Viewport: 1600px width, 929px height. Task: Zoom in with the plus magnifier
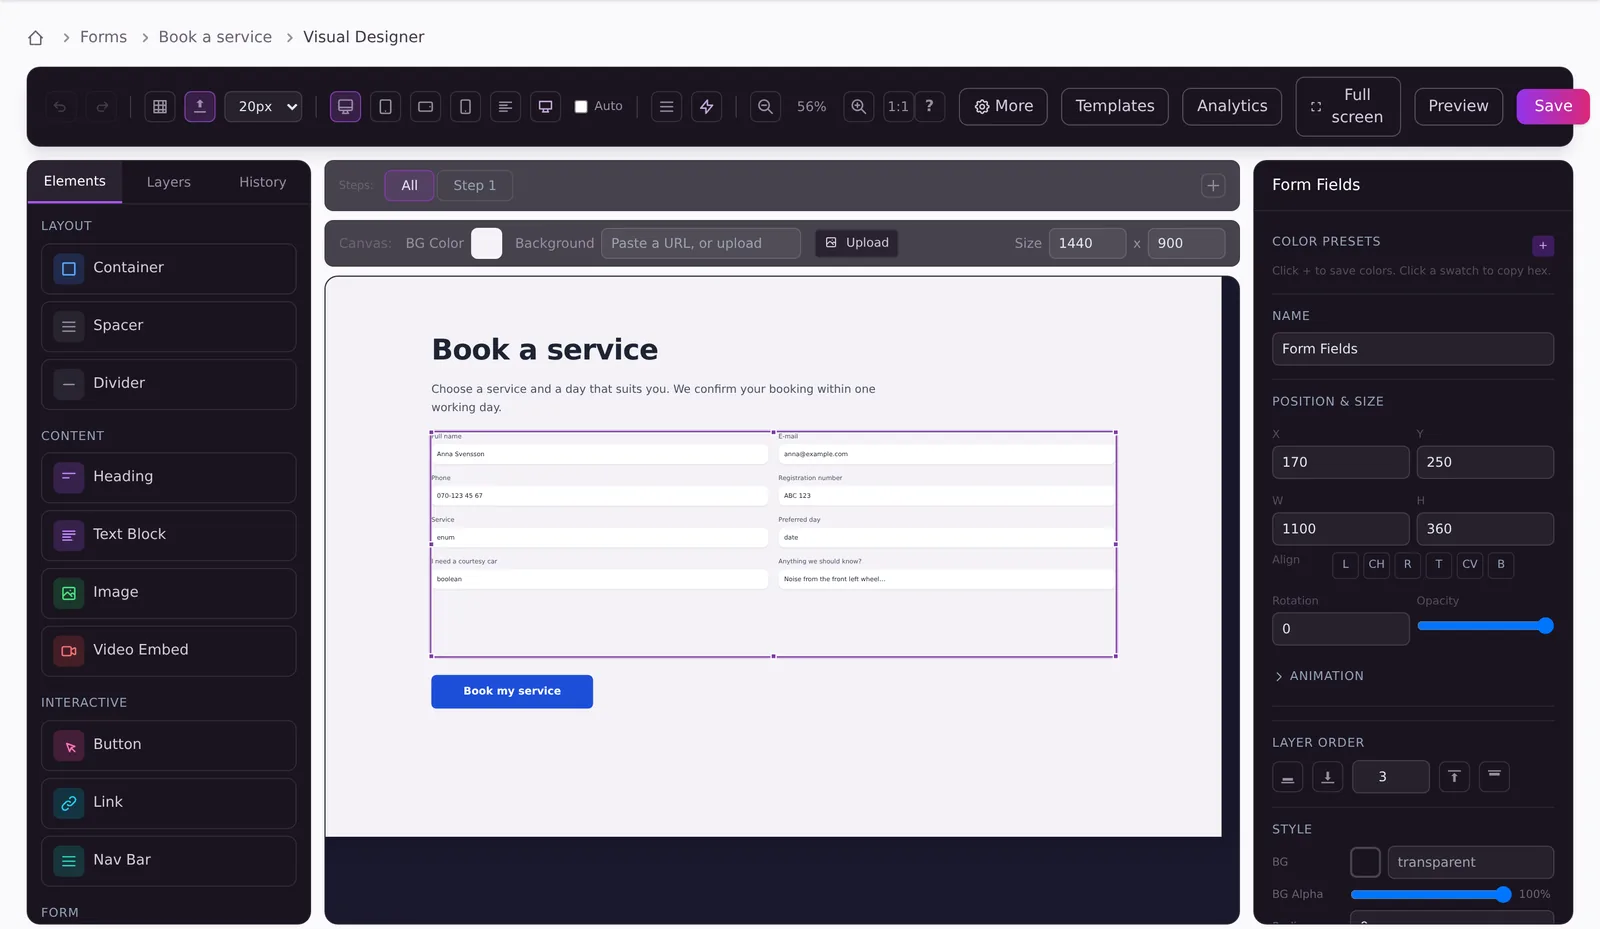tap(858, 107)
